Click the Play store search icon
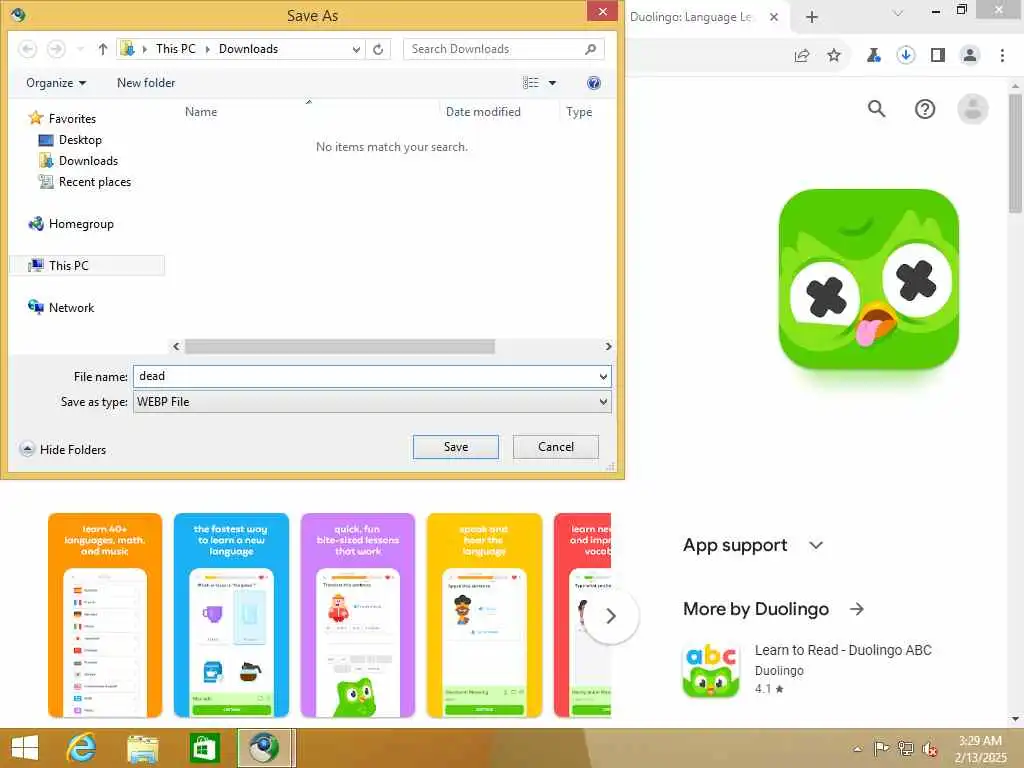1024x768 pixels. point(876,108)
